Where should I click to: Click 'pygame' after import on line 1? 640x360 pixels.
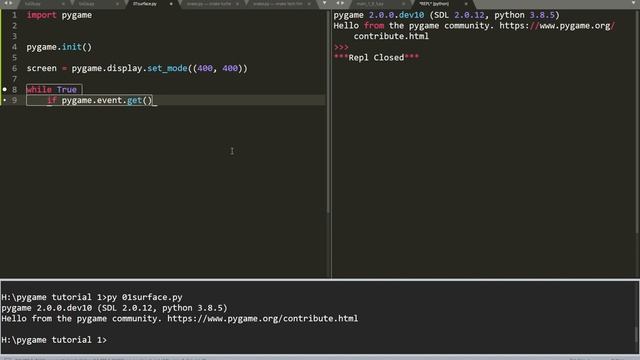tap(77, 15)
